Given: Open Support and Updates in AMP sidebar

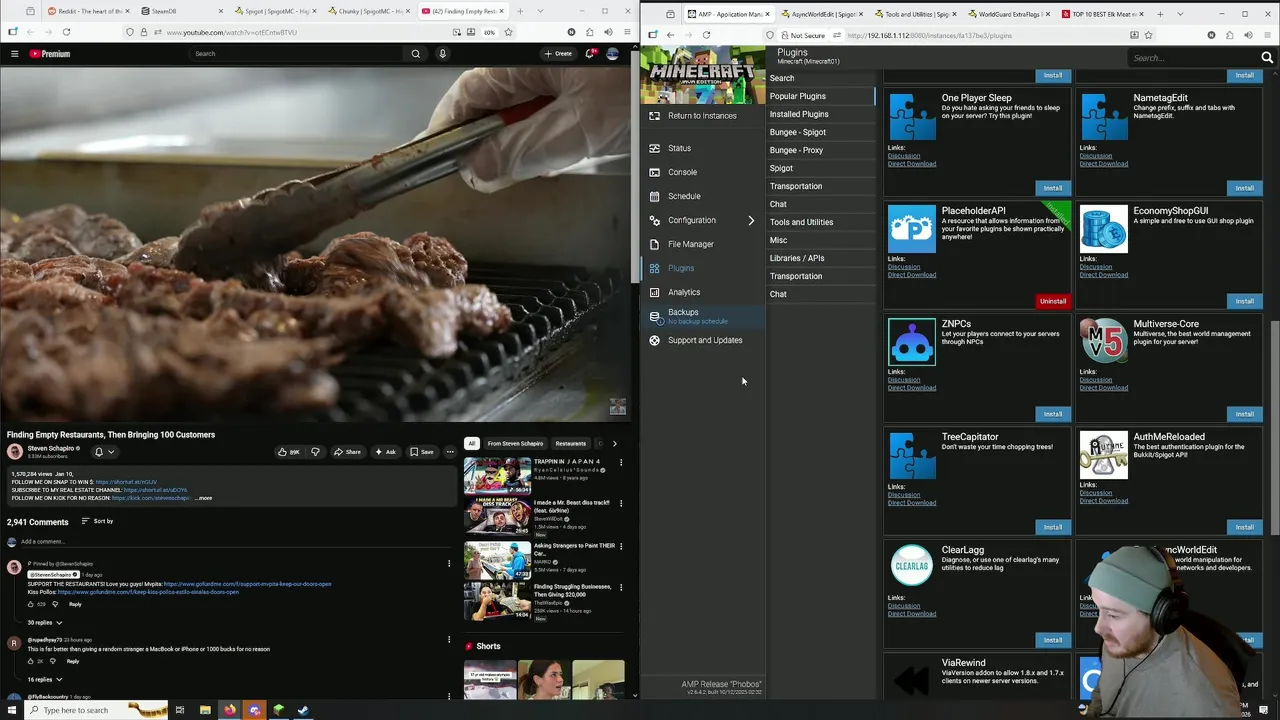Looking at the screenshot, I should [705, 340].
